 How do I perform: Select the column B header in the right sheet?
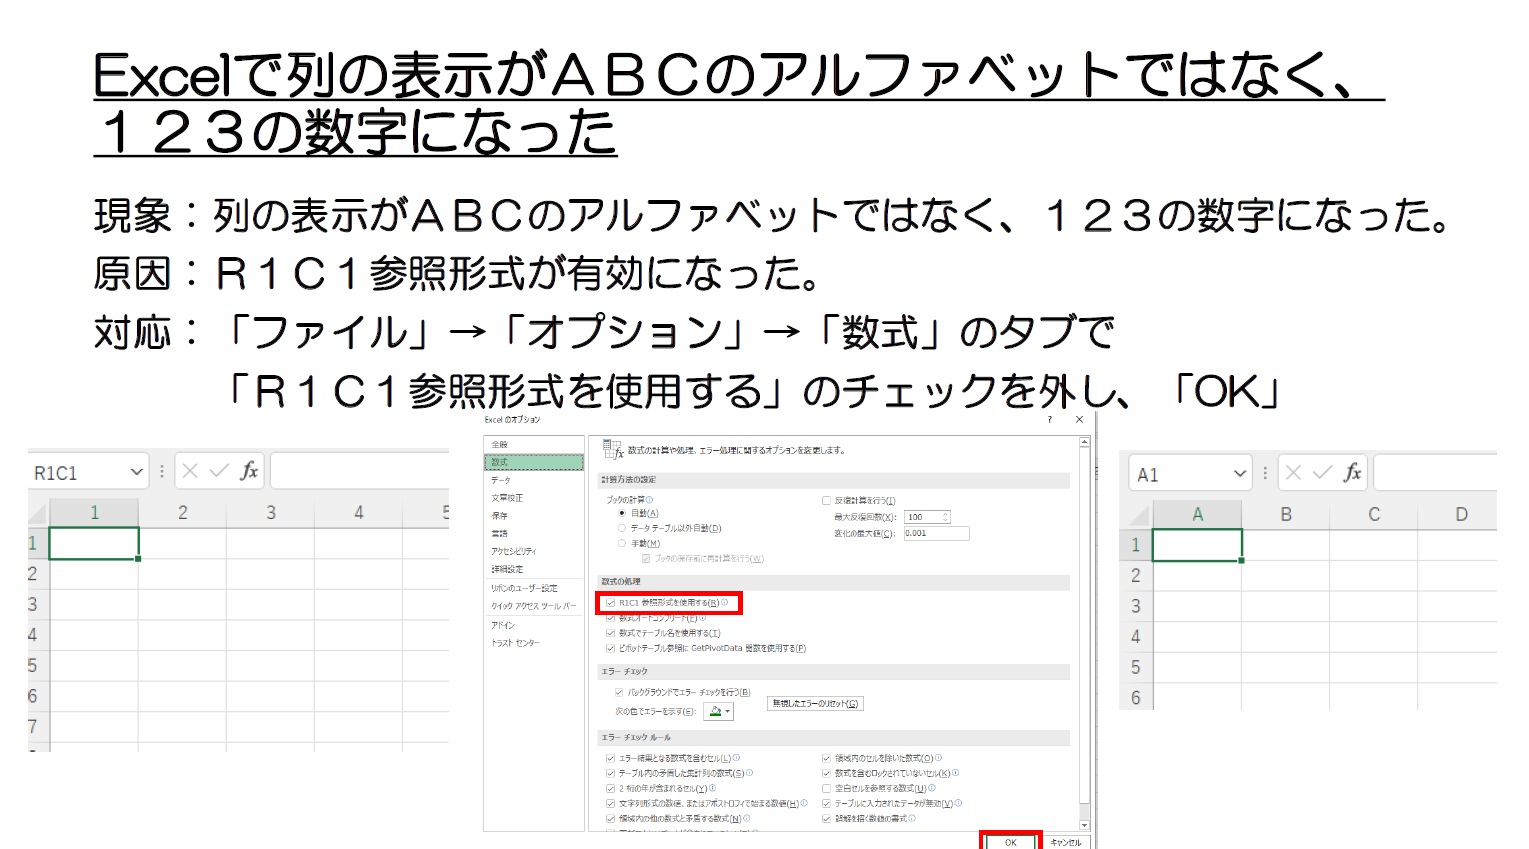[x=1286, y=514]
